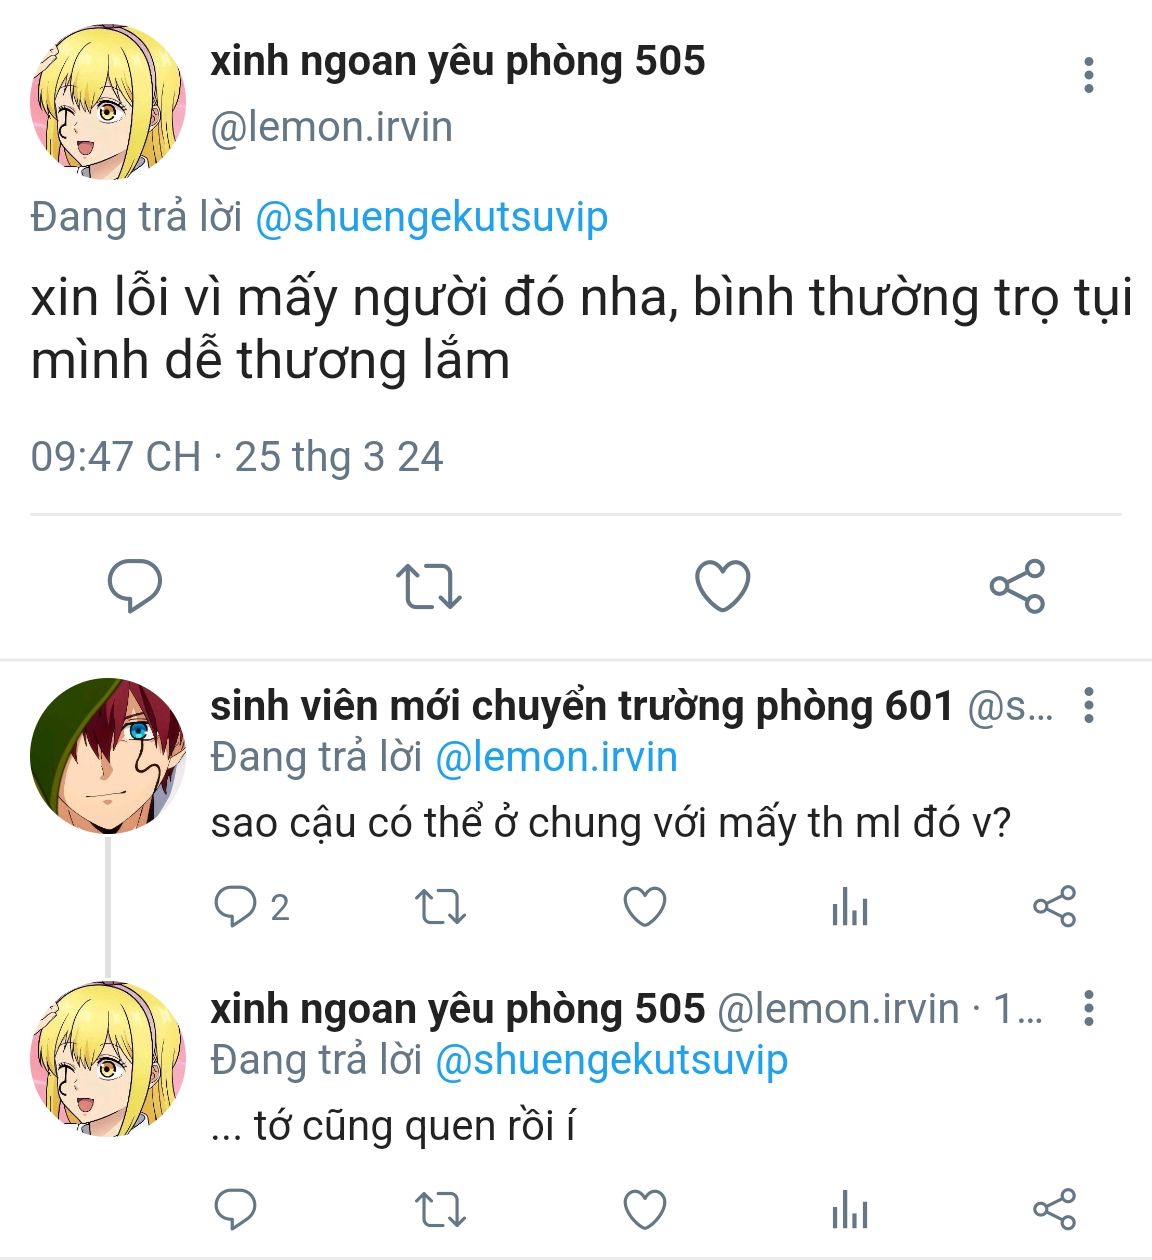View analytics of phòng 601 reply

(850, 907)
